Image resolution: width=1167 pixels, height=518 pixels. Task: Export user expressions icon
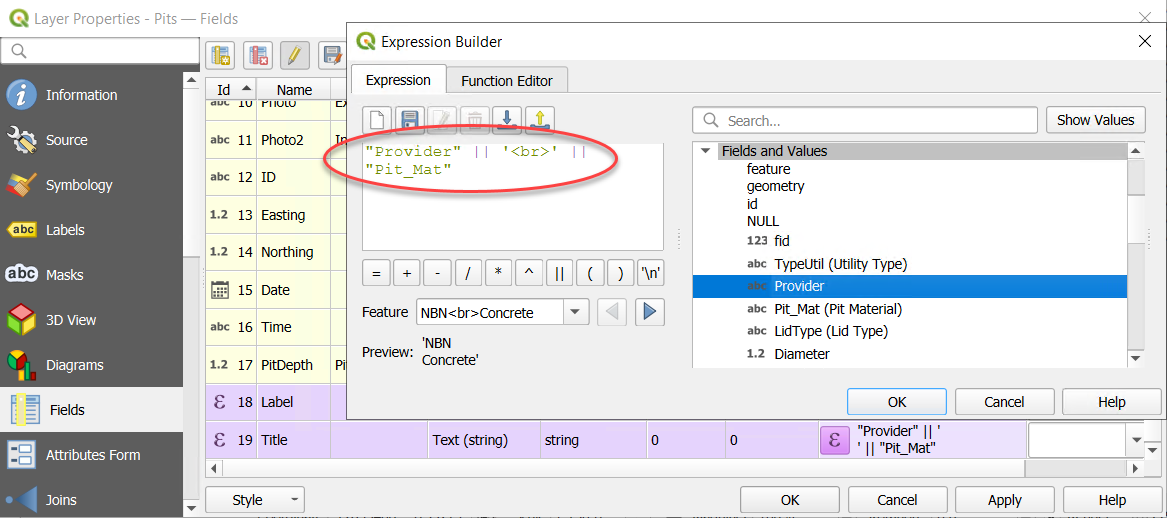point(540,120)
